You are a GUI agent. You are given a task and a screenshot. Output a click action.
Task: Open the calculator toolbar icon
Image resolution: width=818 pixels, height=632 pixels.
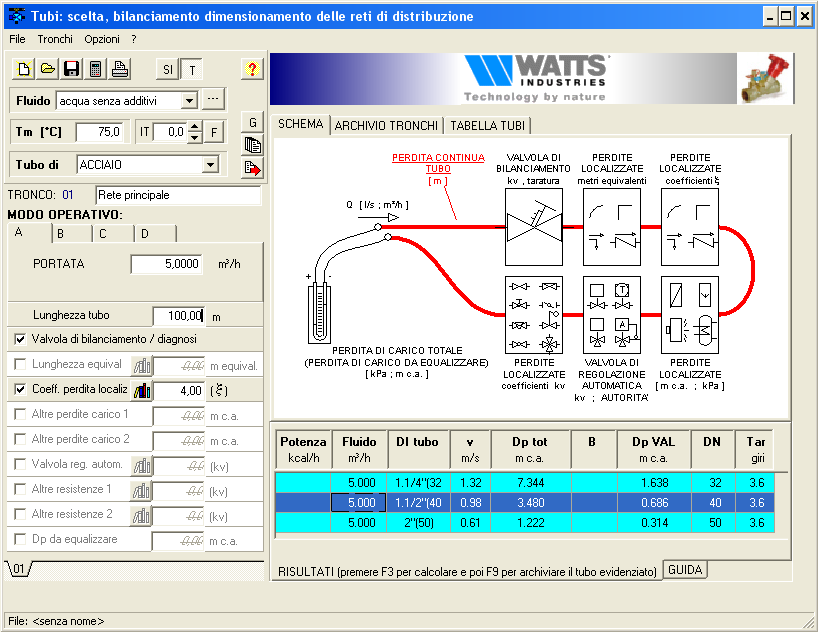point(96,69)
